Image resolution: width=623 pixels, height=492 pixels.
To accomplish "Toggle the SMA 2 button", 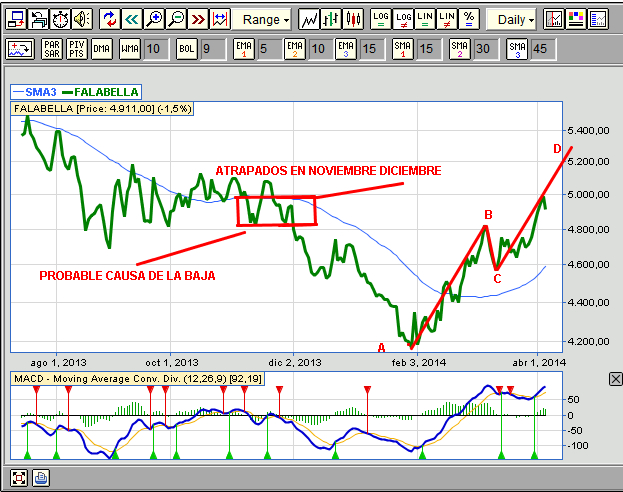I will coord(459,49).
